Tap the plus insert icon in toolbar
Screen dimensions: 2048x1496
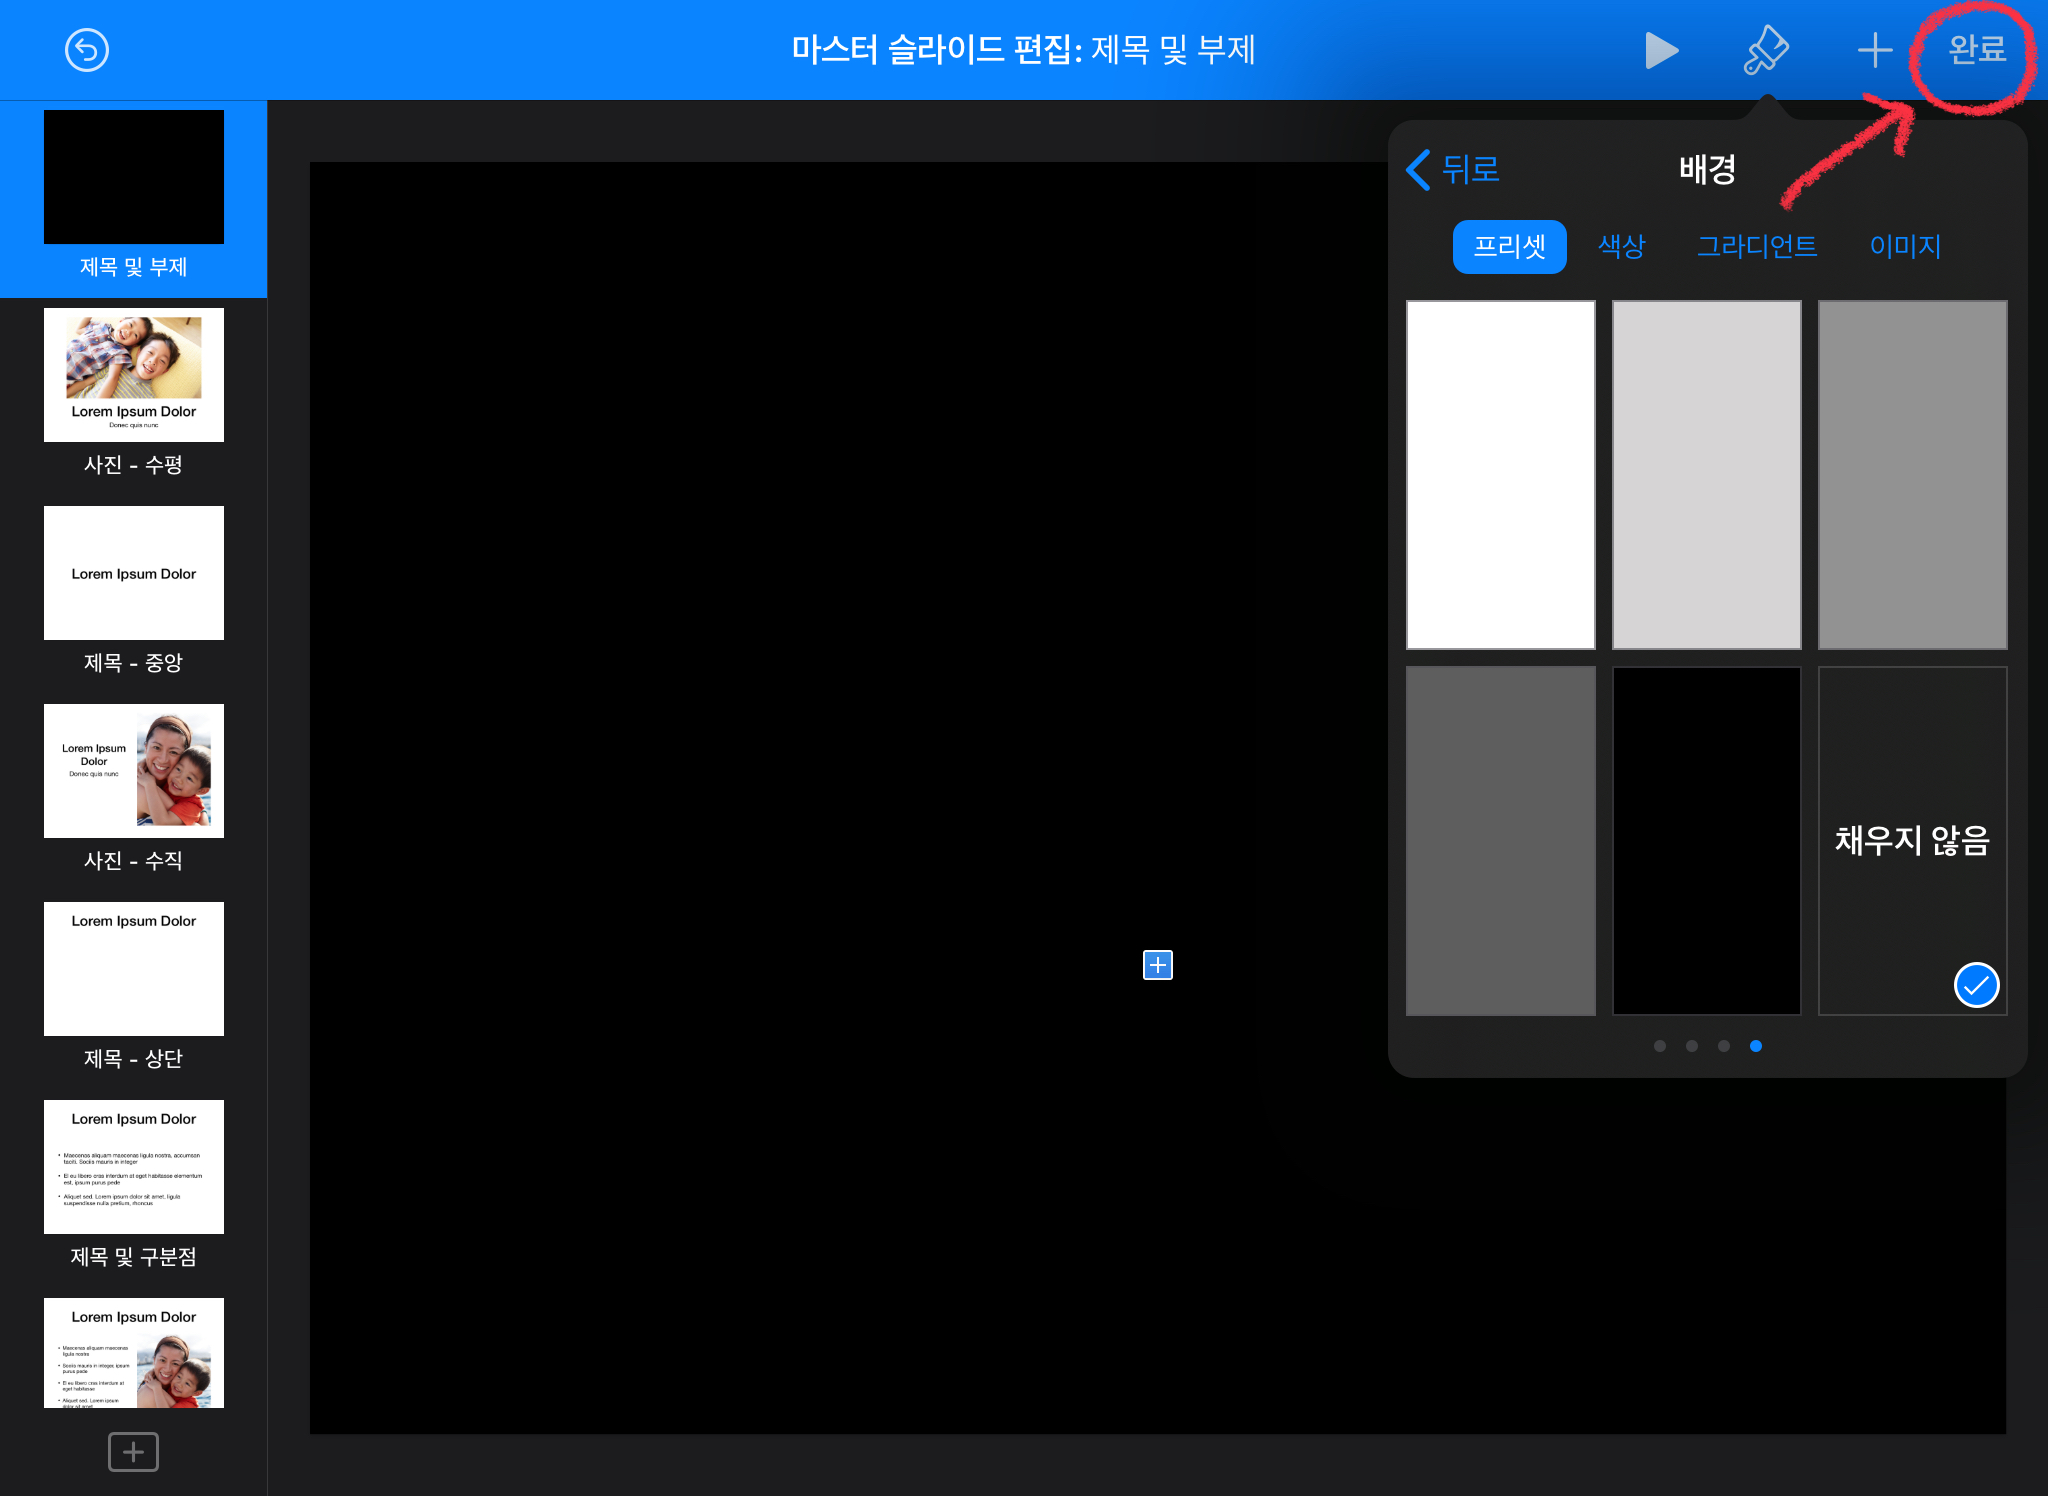1874,50
